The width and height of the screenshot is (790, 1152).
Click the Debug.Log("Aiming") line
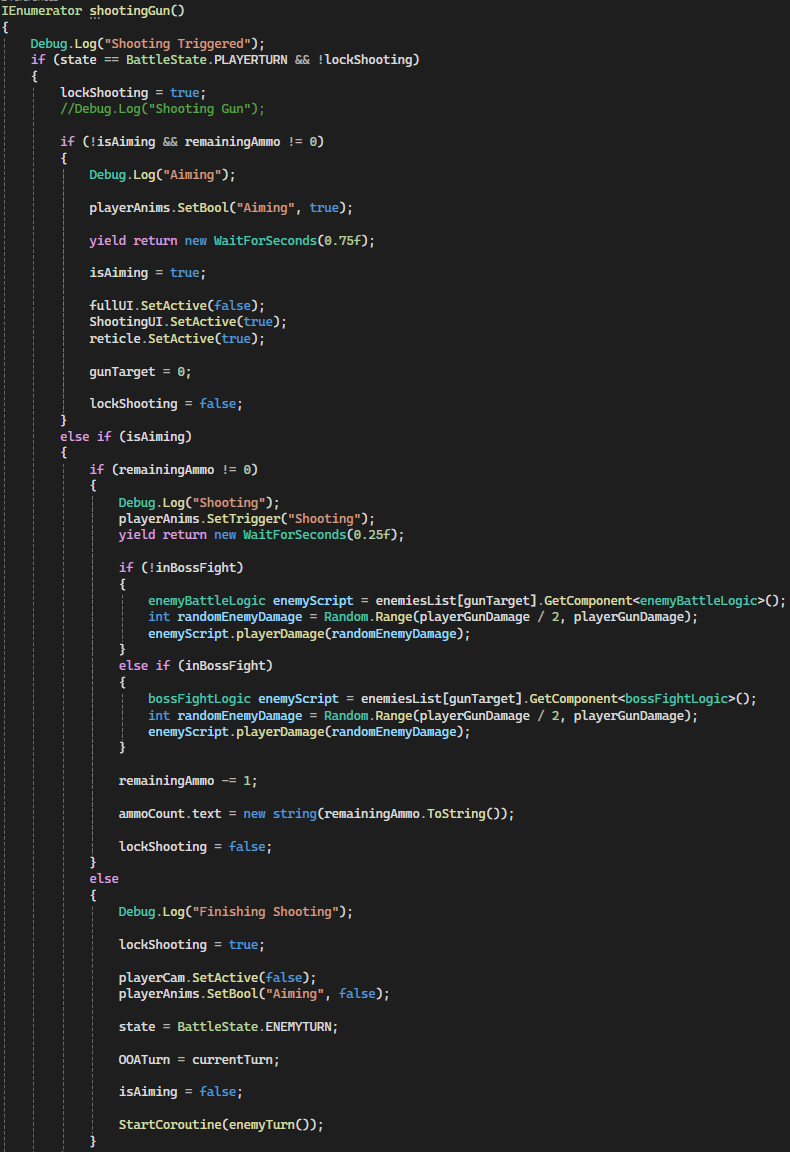pyautogui.click(x=162, y=175)
